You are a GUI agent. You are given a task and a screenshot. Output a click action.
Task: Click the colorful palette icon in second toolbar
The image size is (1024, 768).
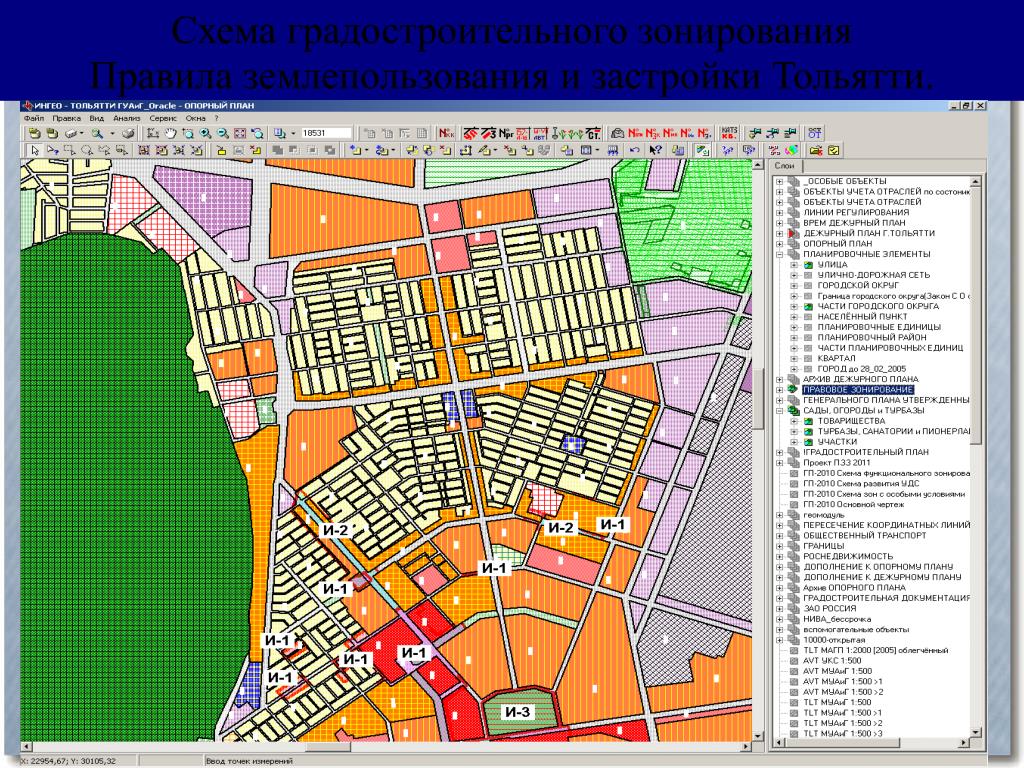tap(791, 150)
